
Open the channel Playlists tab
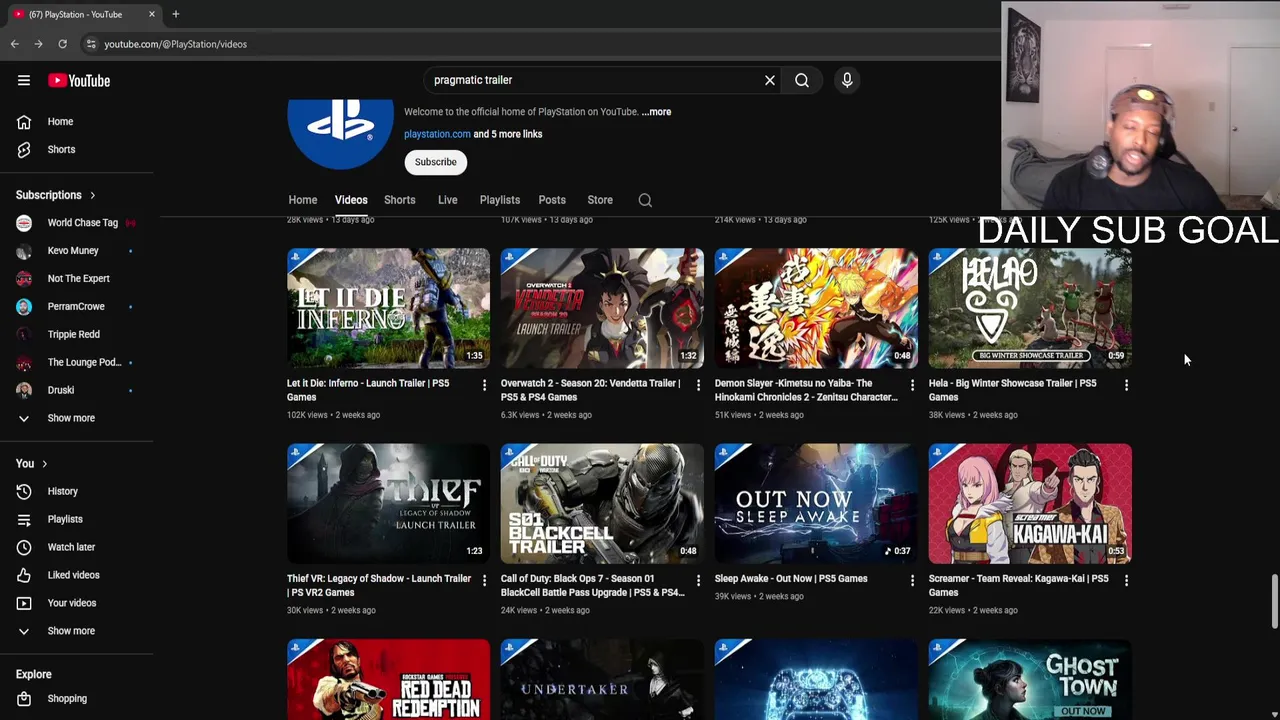pos(500,200)
